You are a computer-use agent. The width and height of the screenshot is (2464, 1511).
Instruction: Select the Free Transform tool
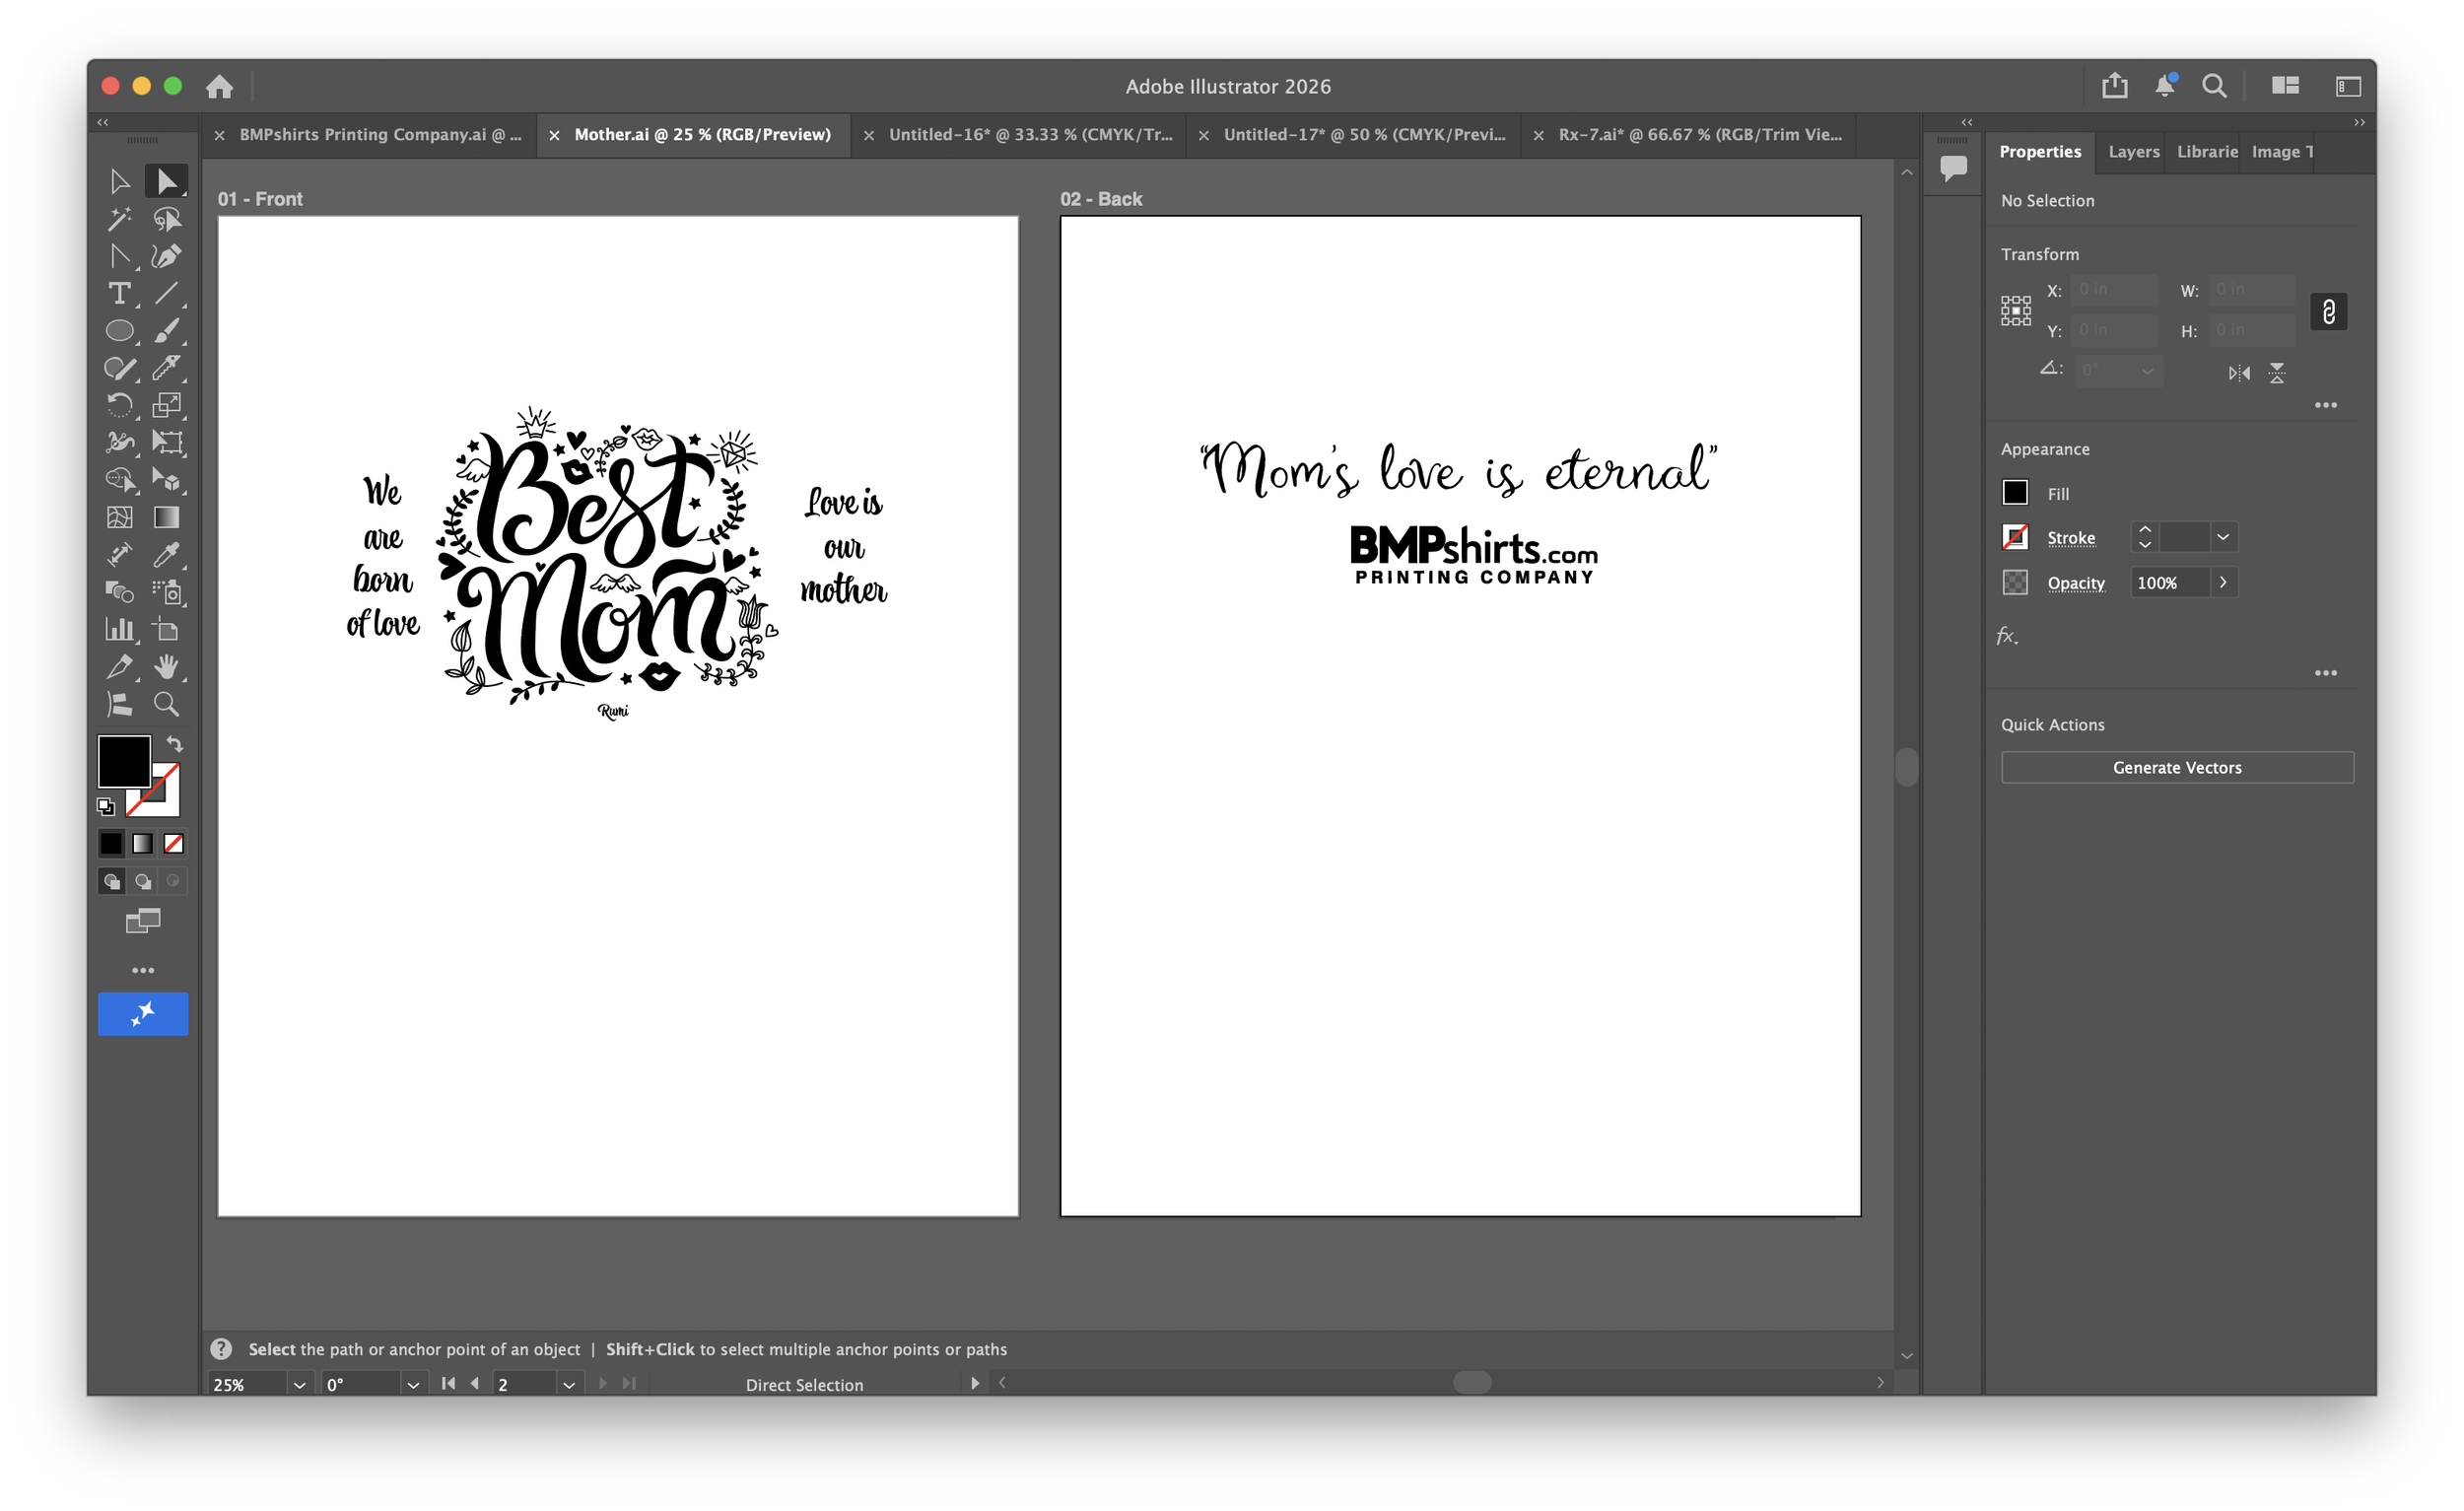[x=166, y=442]
